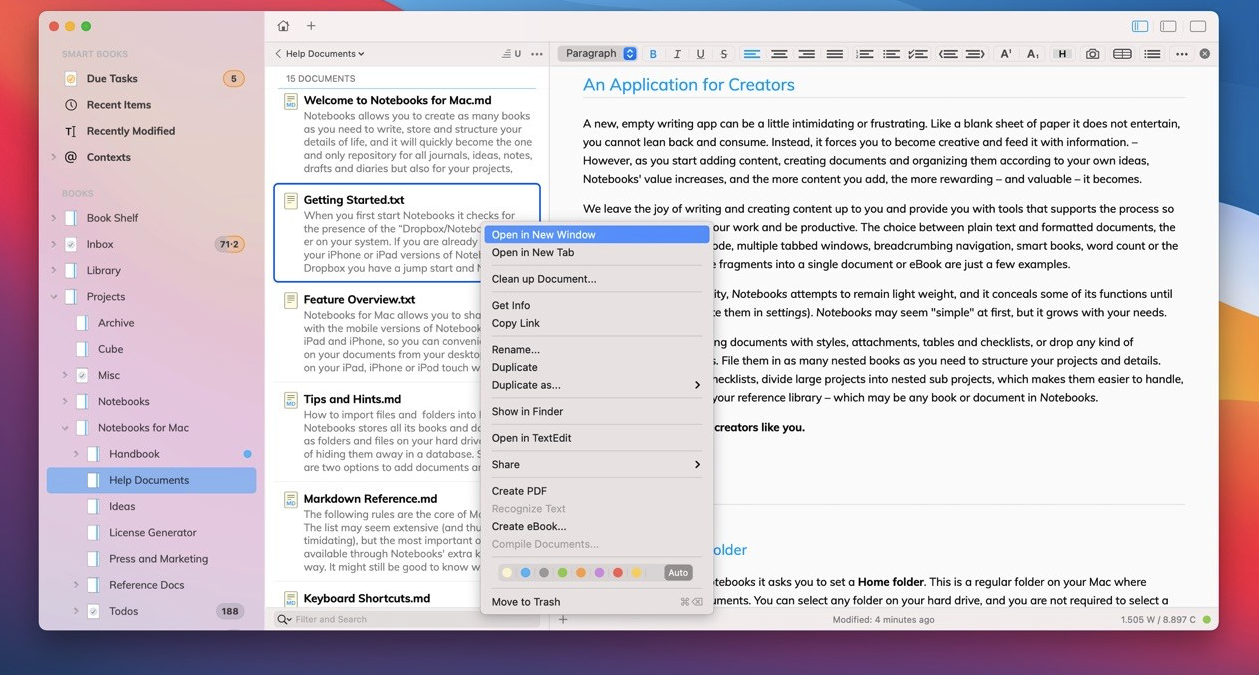Insert a table using the table icon
The image size is (1259, 675).
(1122, 53)
